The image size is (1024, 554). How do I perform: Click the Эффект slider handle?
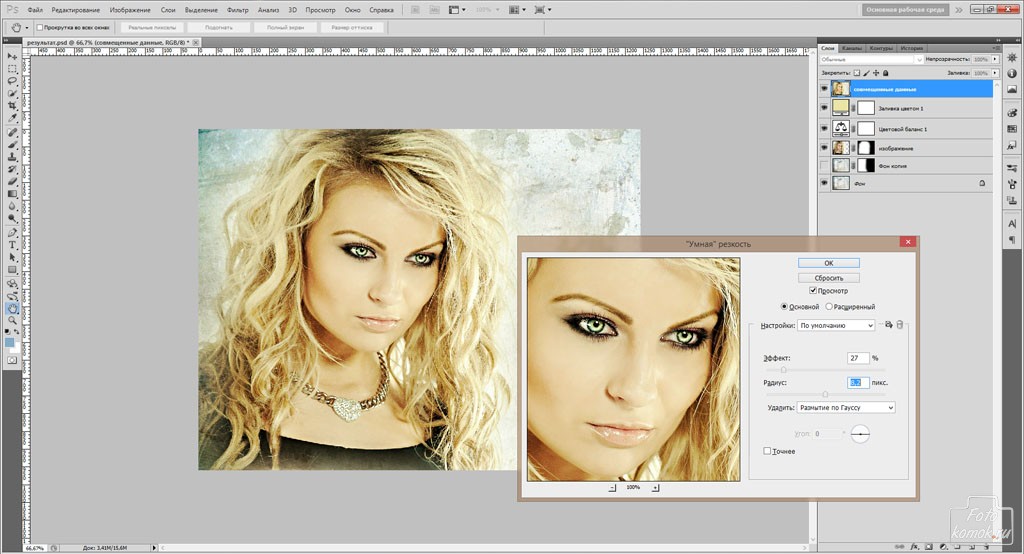[x=783, y=370]
